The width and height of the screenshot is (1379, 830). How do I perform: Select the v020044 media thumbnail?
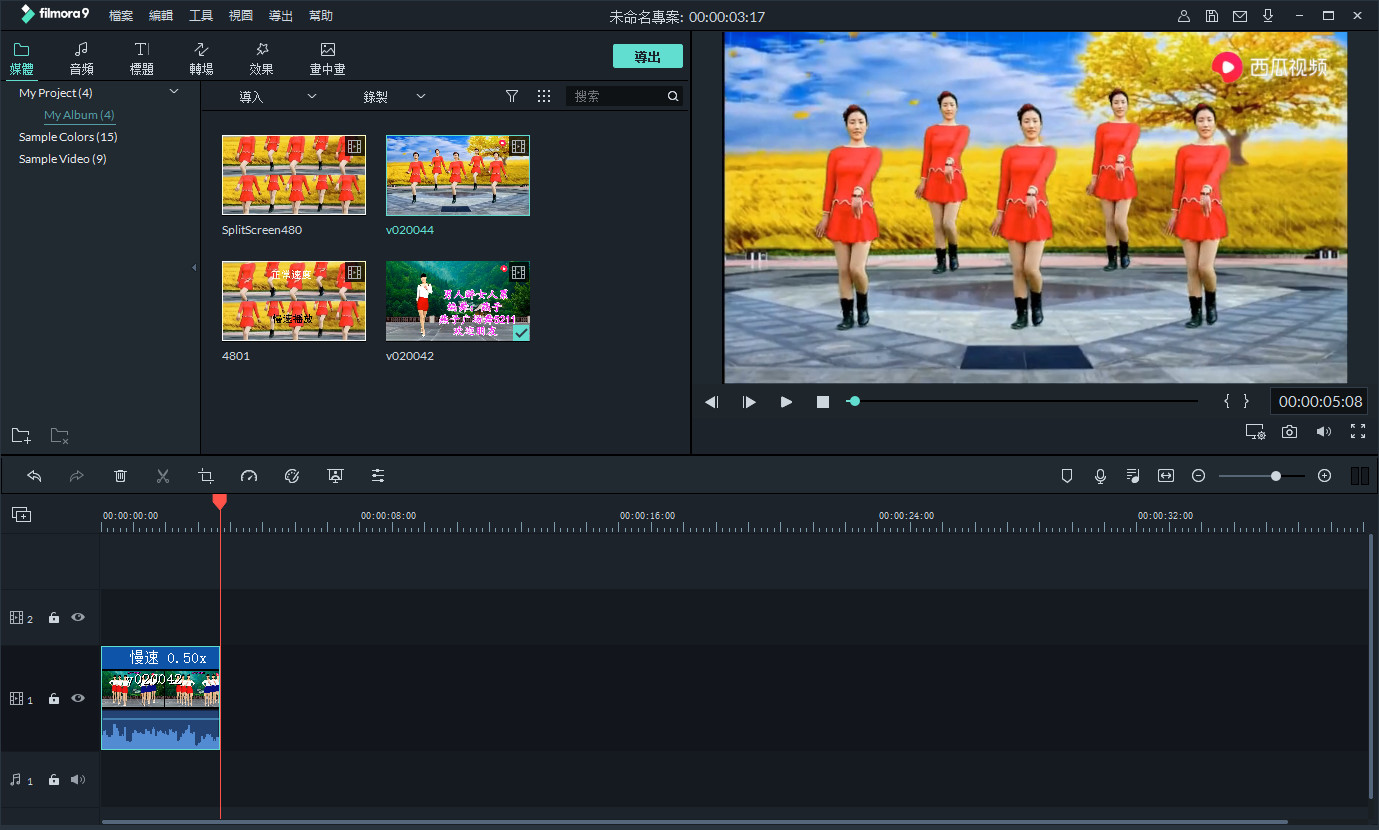point(457,175)
